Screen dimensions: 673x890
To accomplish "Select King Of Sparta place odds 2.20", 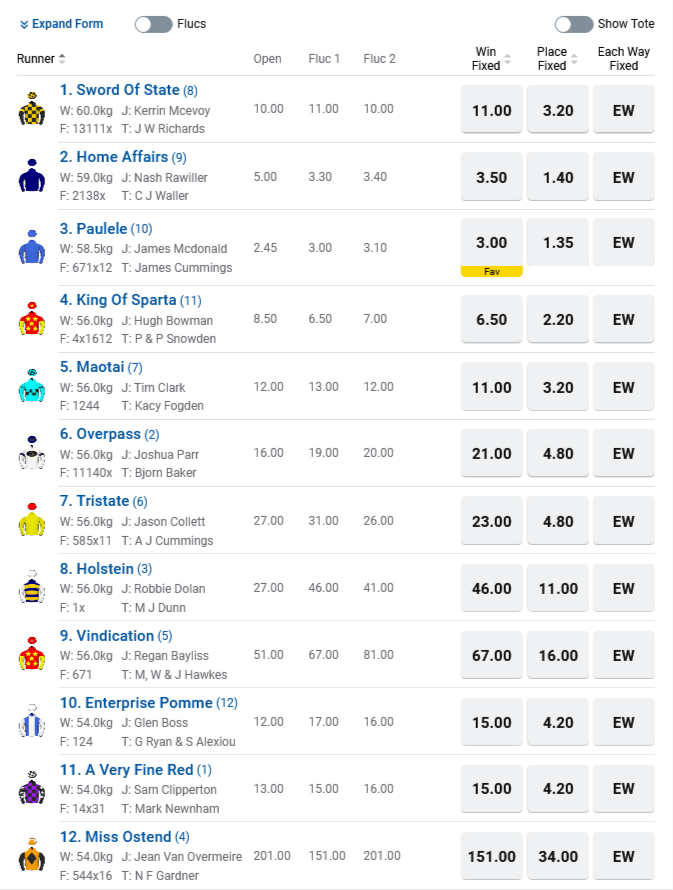I will click(558, 320).
